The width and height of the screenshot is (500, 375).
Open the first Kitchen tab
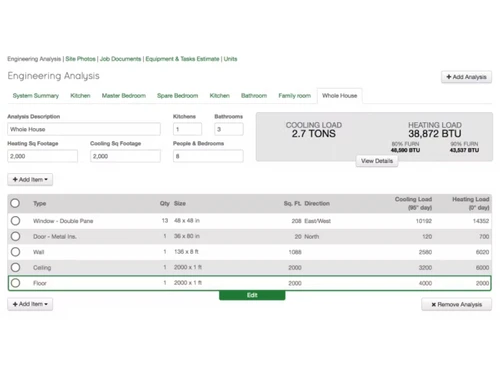(x=80, y=96)
